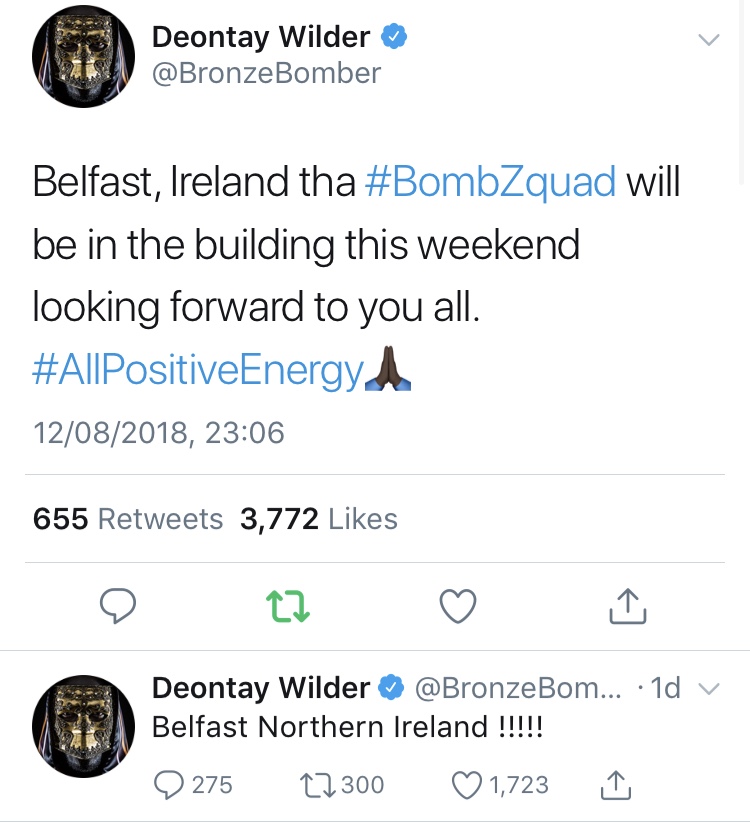Open the #AllPositiveEnergy hashtag
The image size is (750, 822).
pyautogui.click(x=198, y=372)
